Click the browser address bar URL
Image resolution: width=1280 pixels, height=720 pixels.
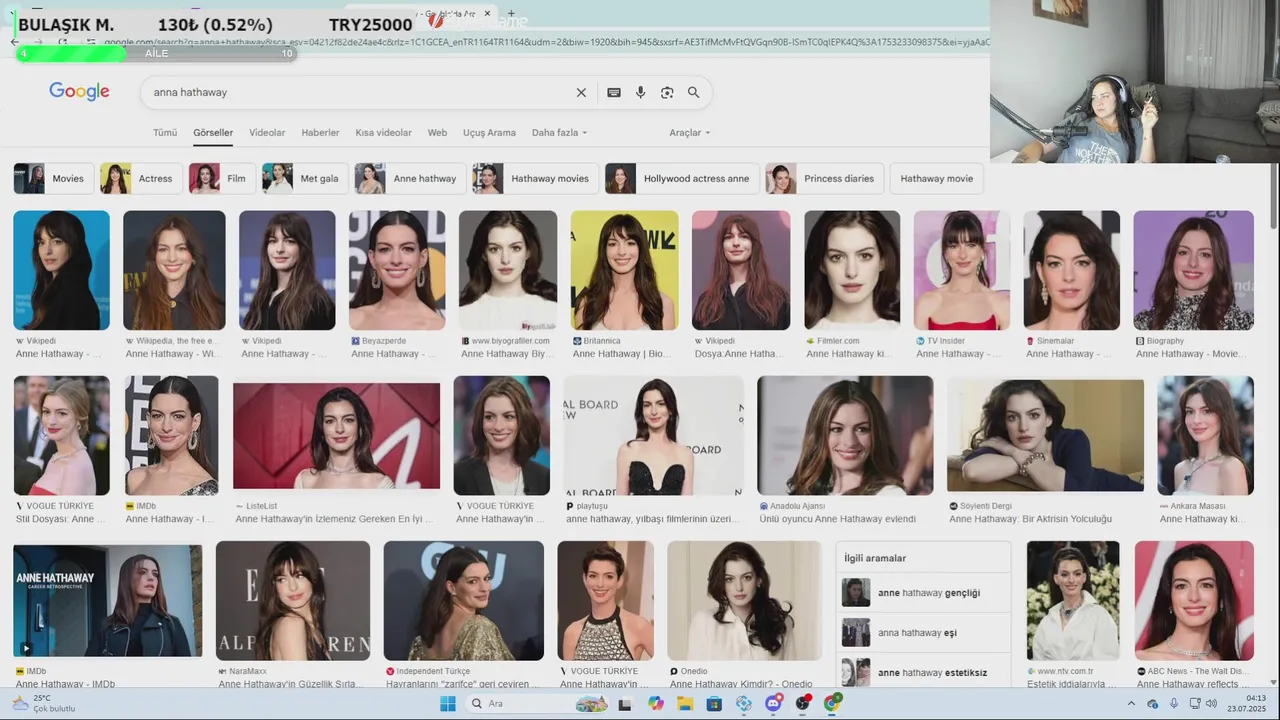pyautogui.click(x=547, y=42)
